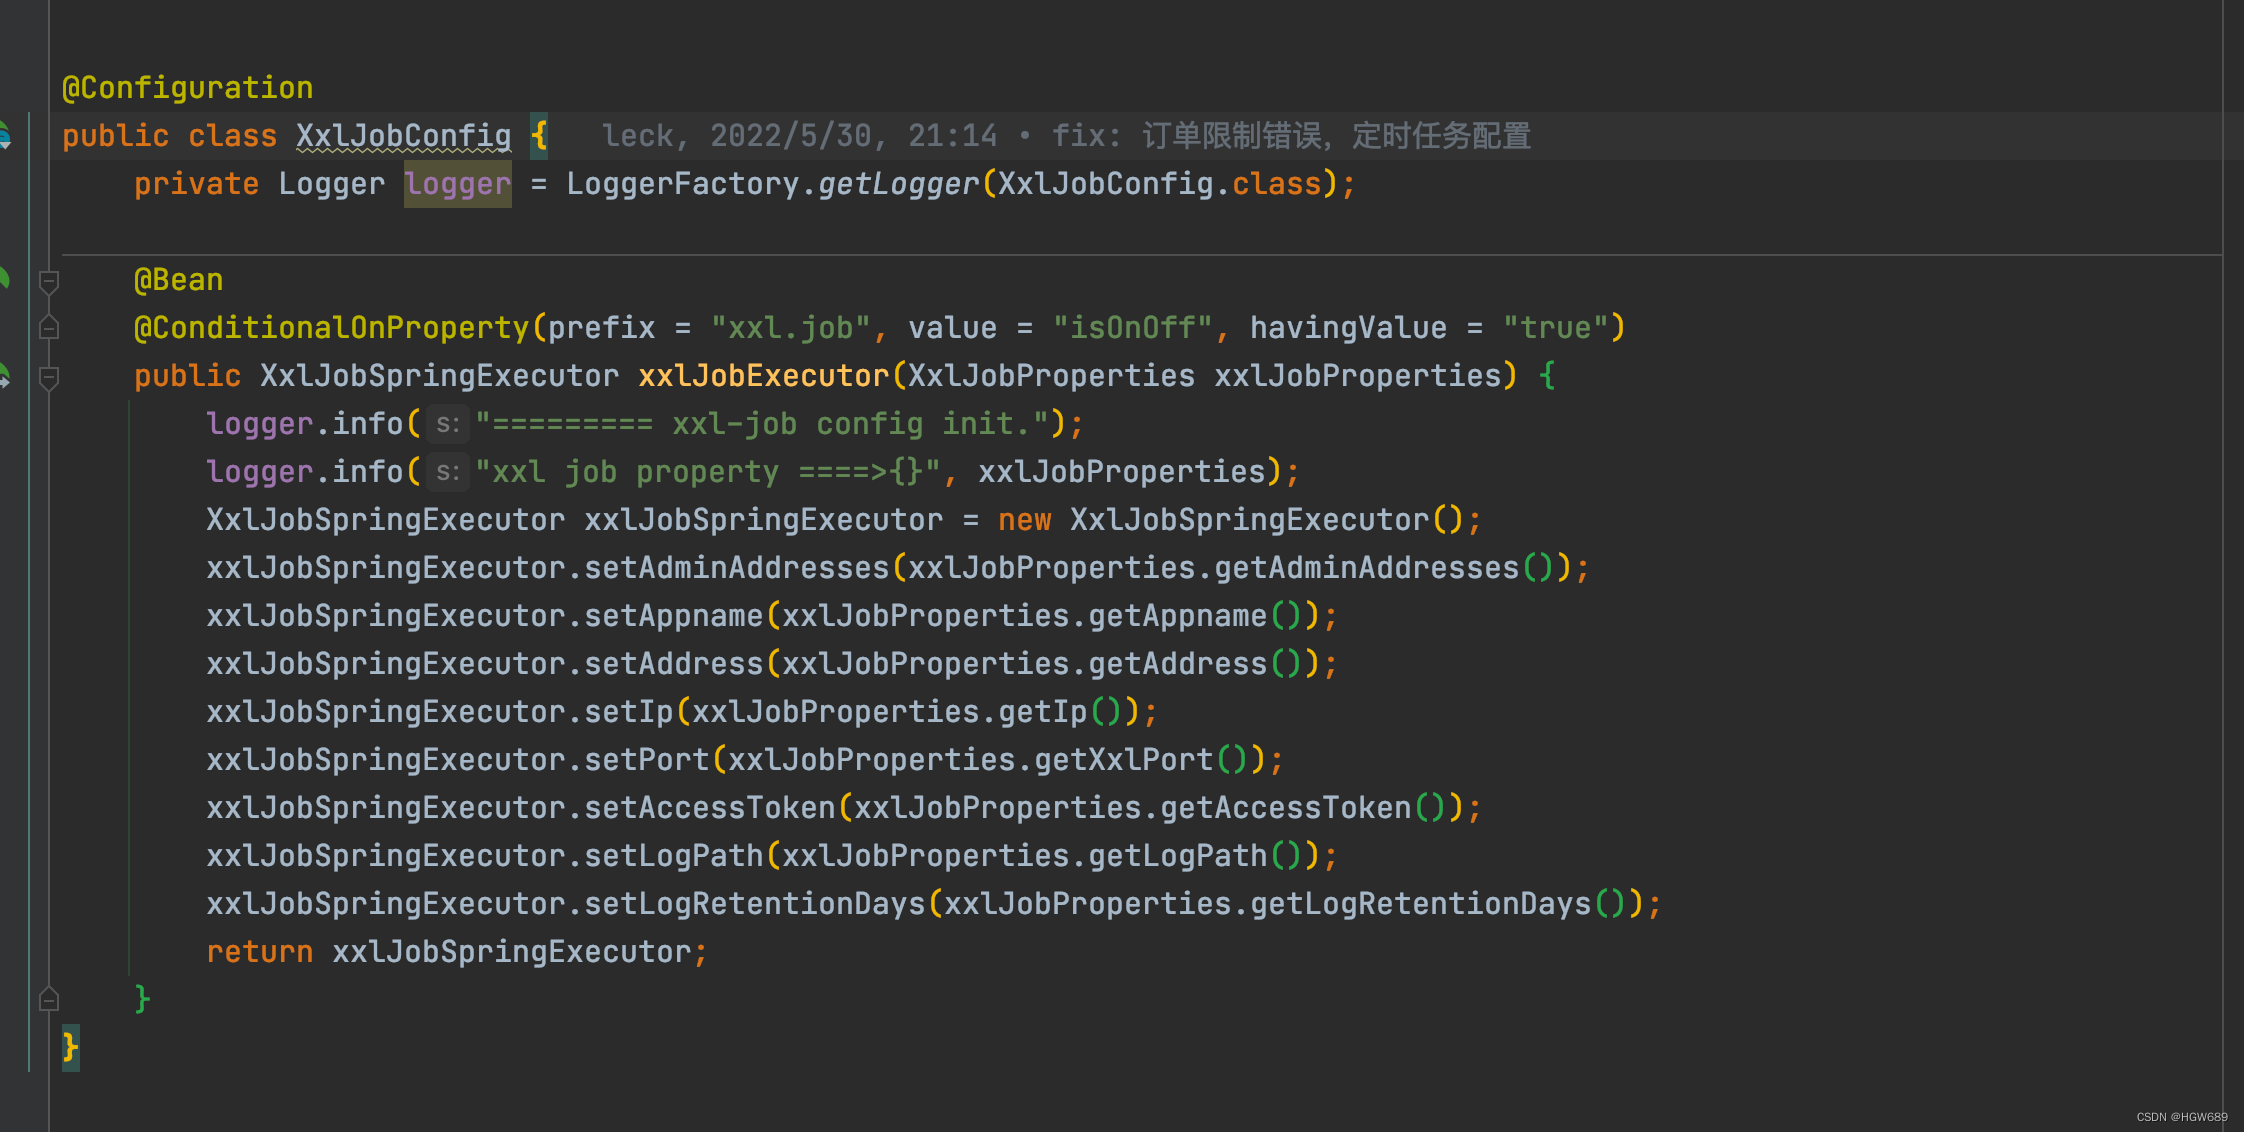Click the setLogPath method call
Screen dimensions: 2244x1132
674,856
